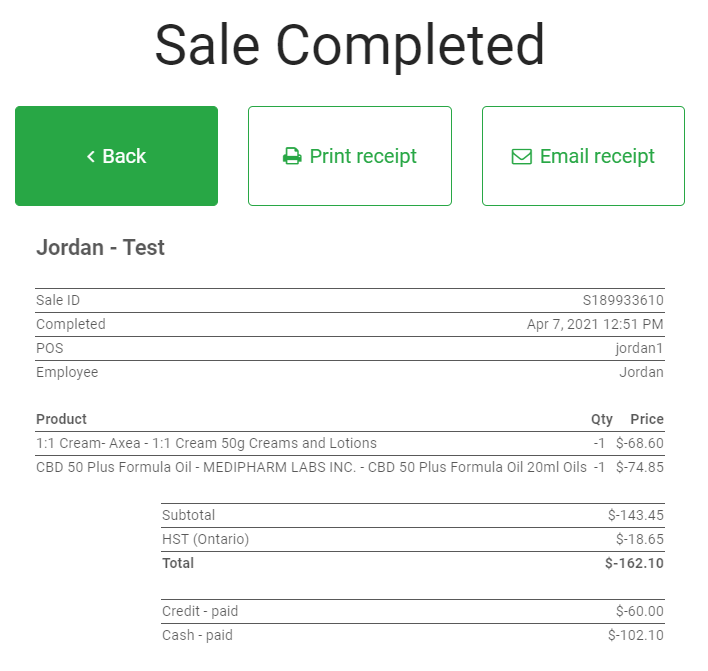This screenshot has height=671, width=708.
Task: Click the Employee name Jordan
Action: point(641,372)
